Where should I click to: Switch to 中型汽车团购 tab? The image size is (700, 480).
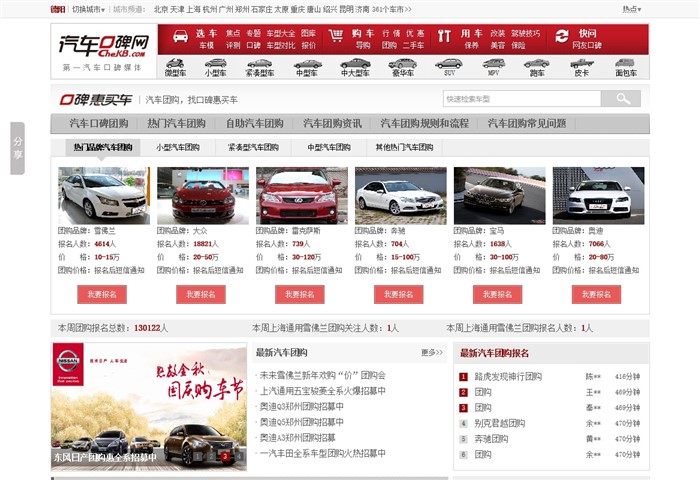(x=329, y=147)
